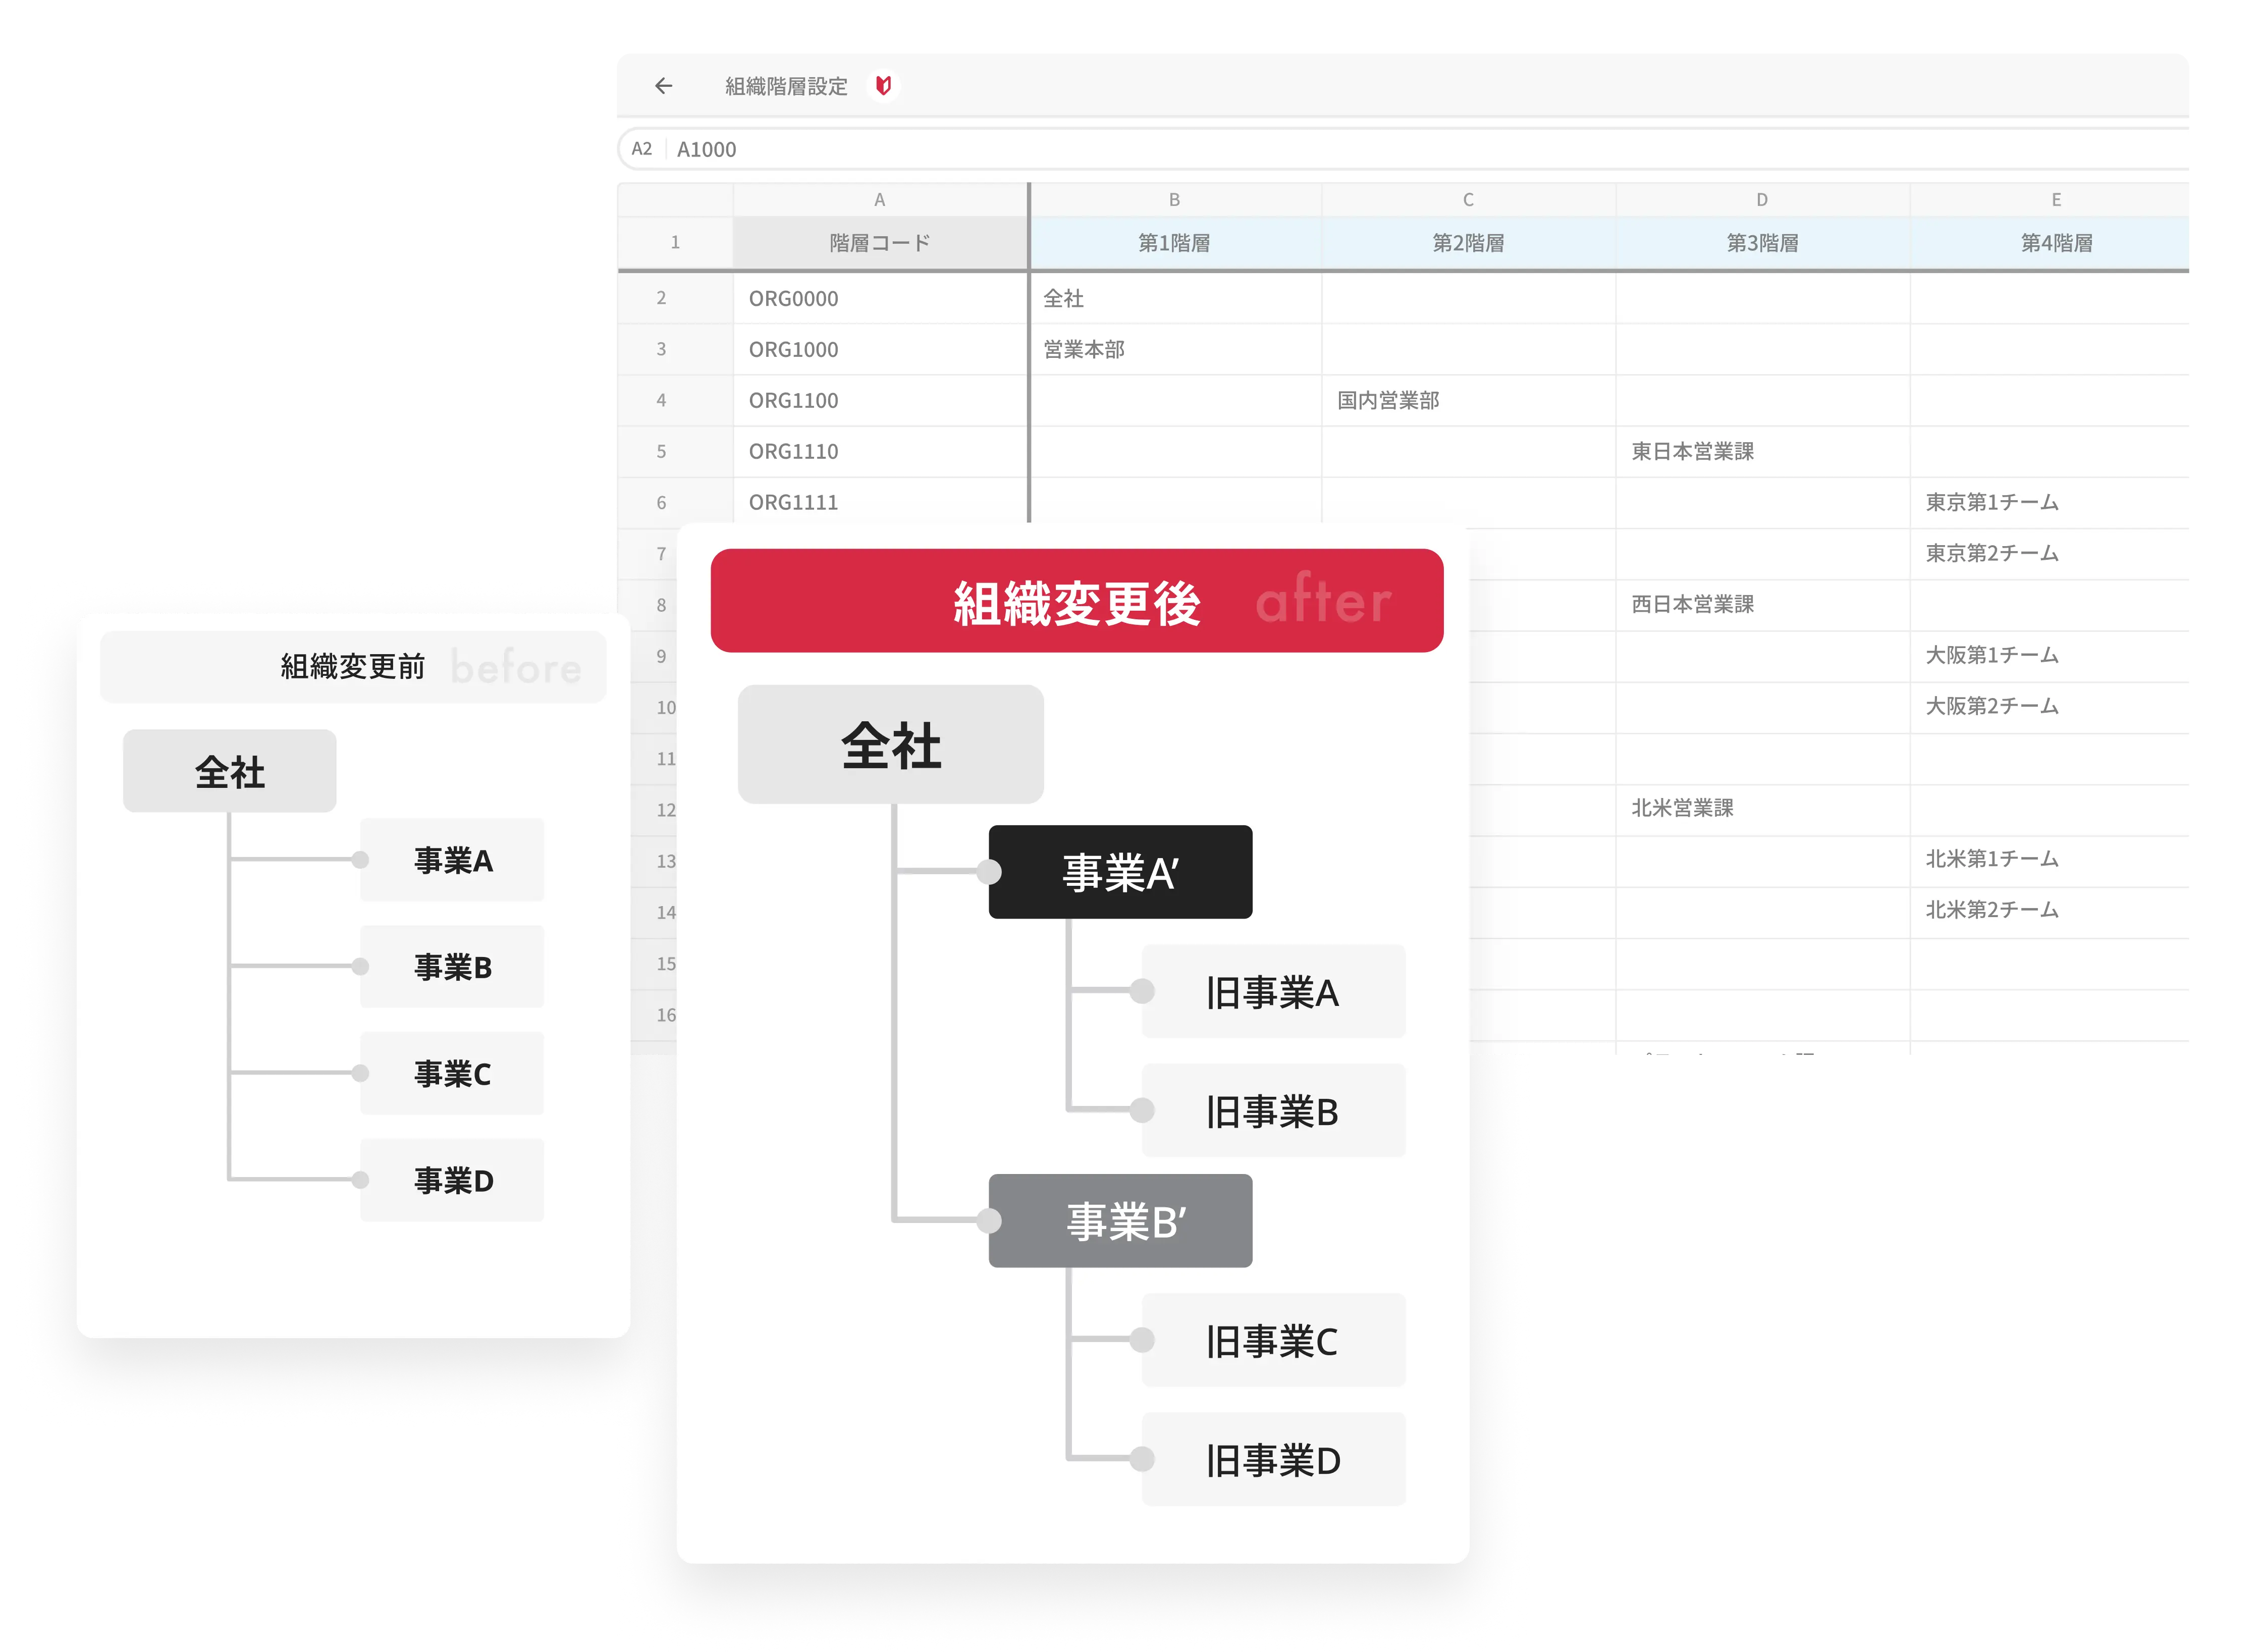This screenshot has height=1652, width=2261.
Task: Select the 第1階層 header cell
Action: tap(1174, 243)
